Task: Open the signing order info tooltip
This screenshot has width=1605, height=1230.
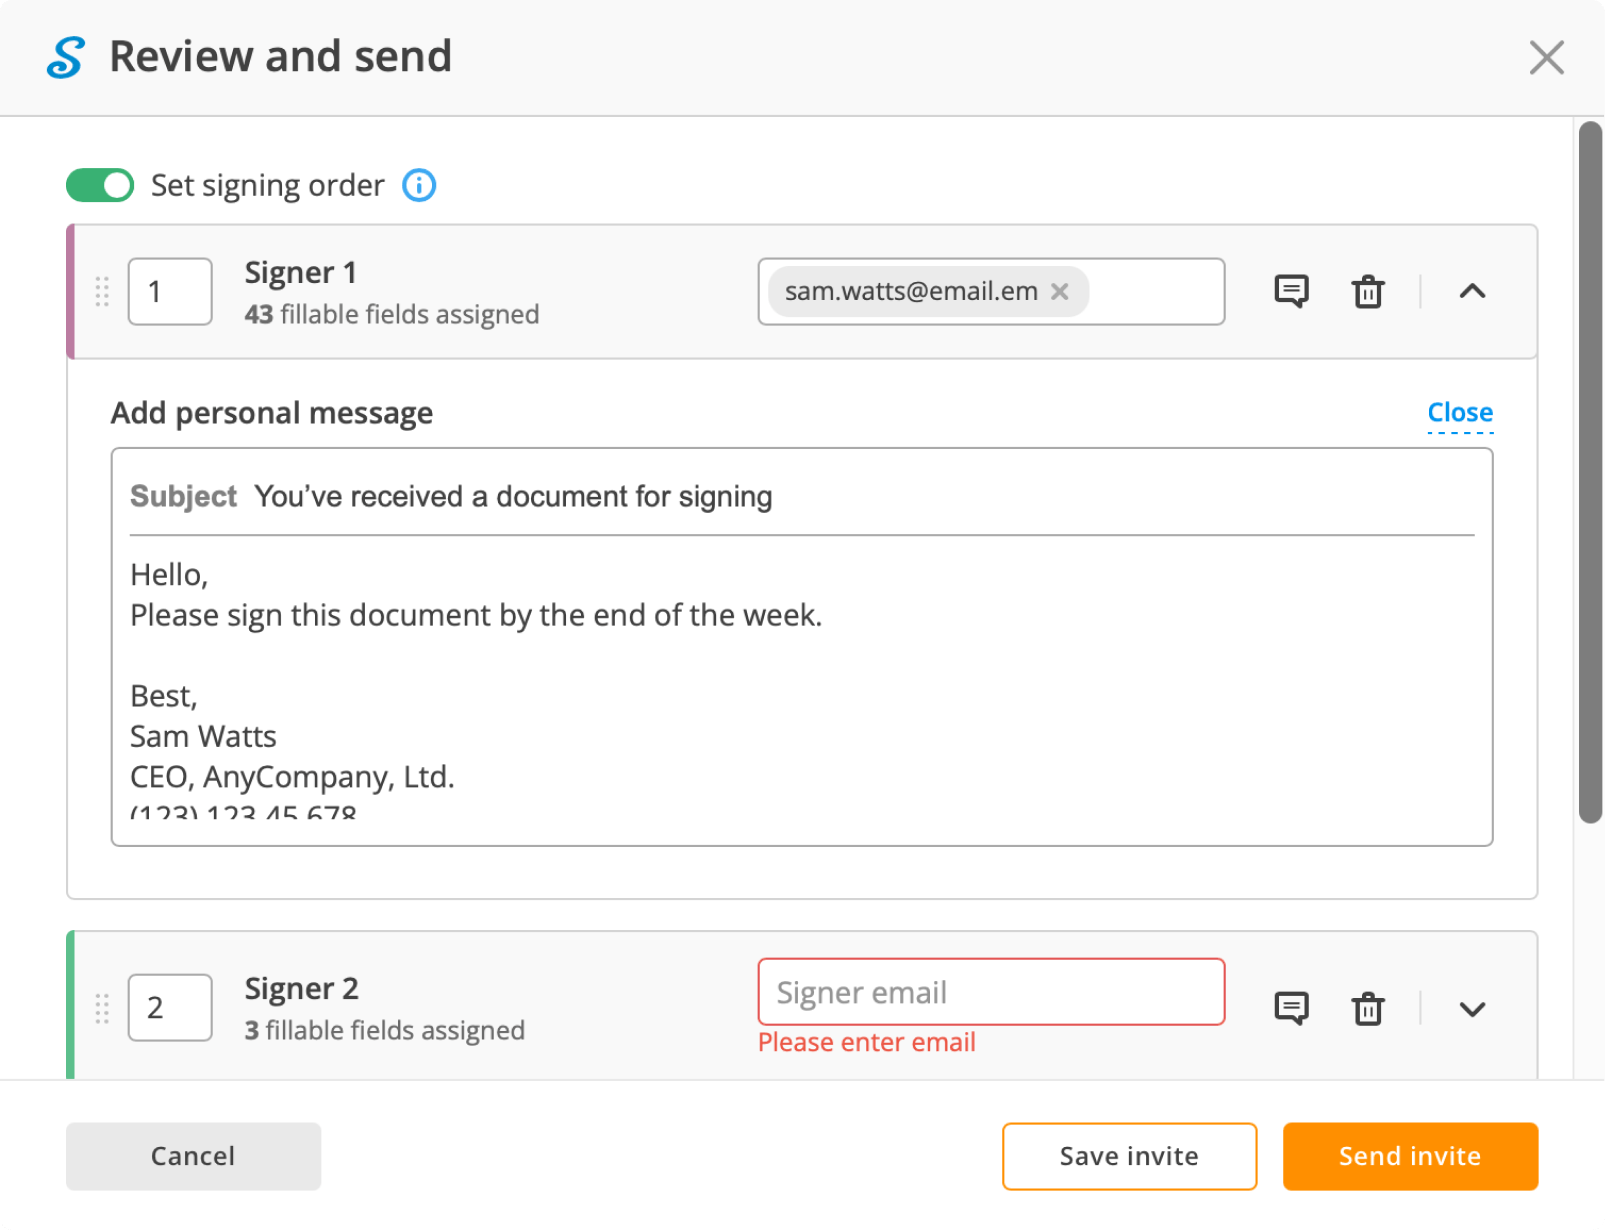Action: [419, 185]
